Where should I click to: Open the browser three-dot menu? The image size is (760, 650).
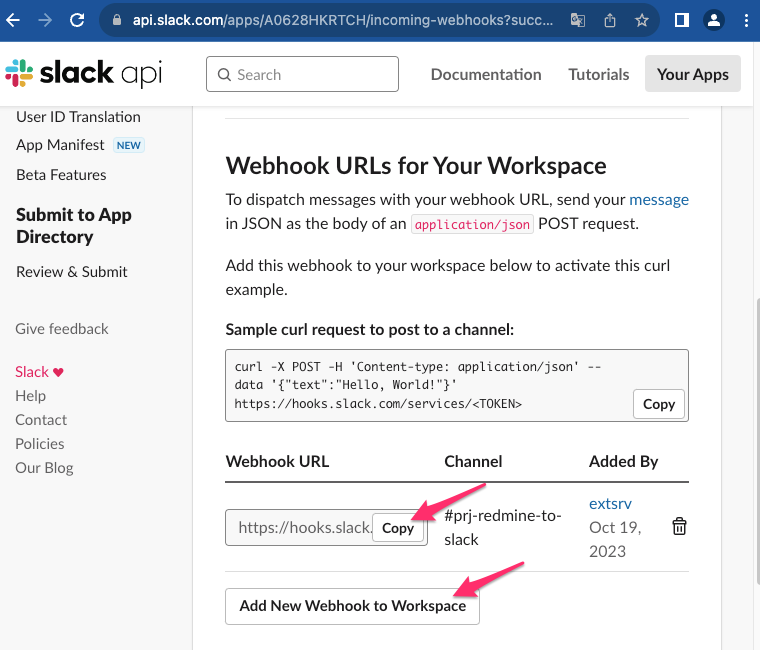(x=746, y=20)
